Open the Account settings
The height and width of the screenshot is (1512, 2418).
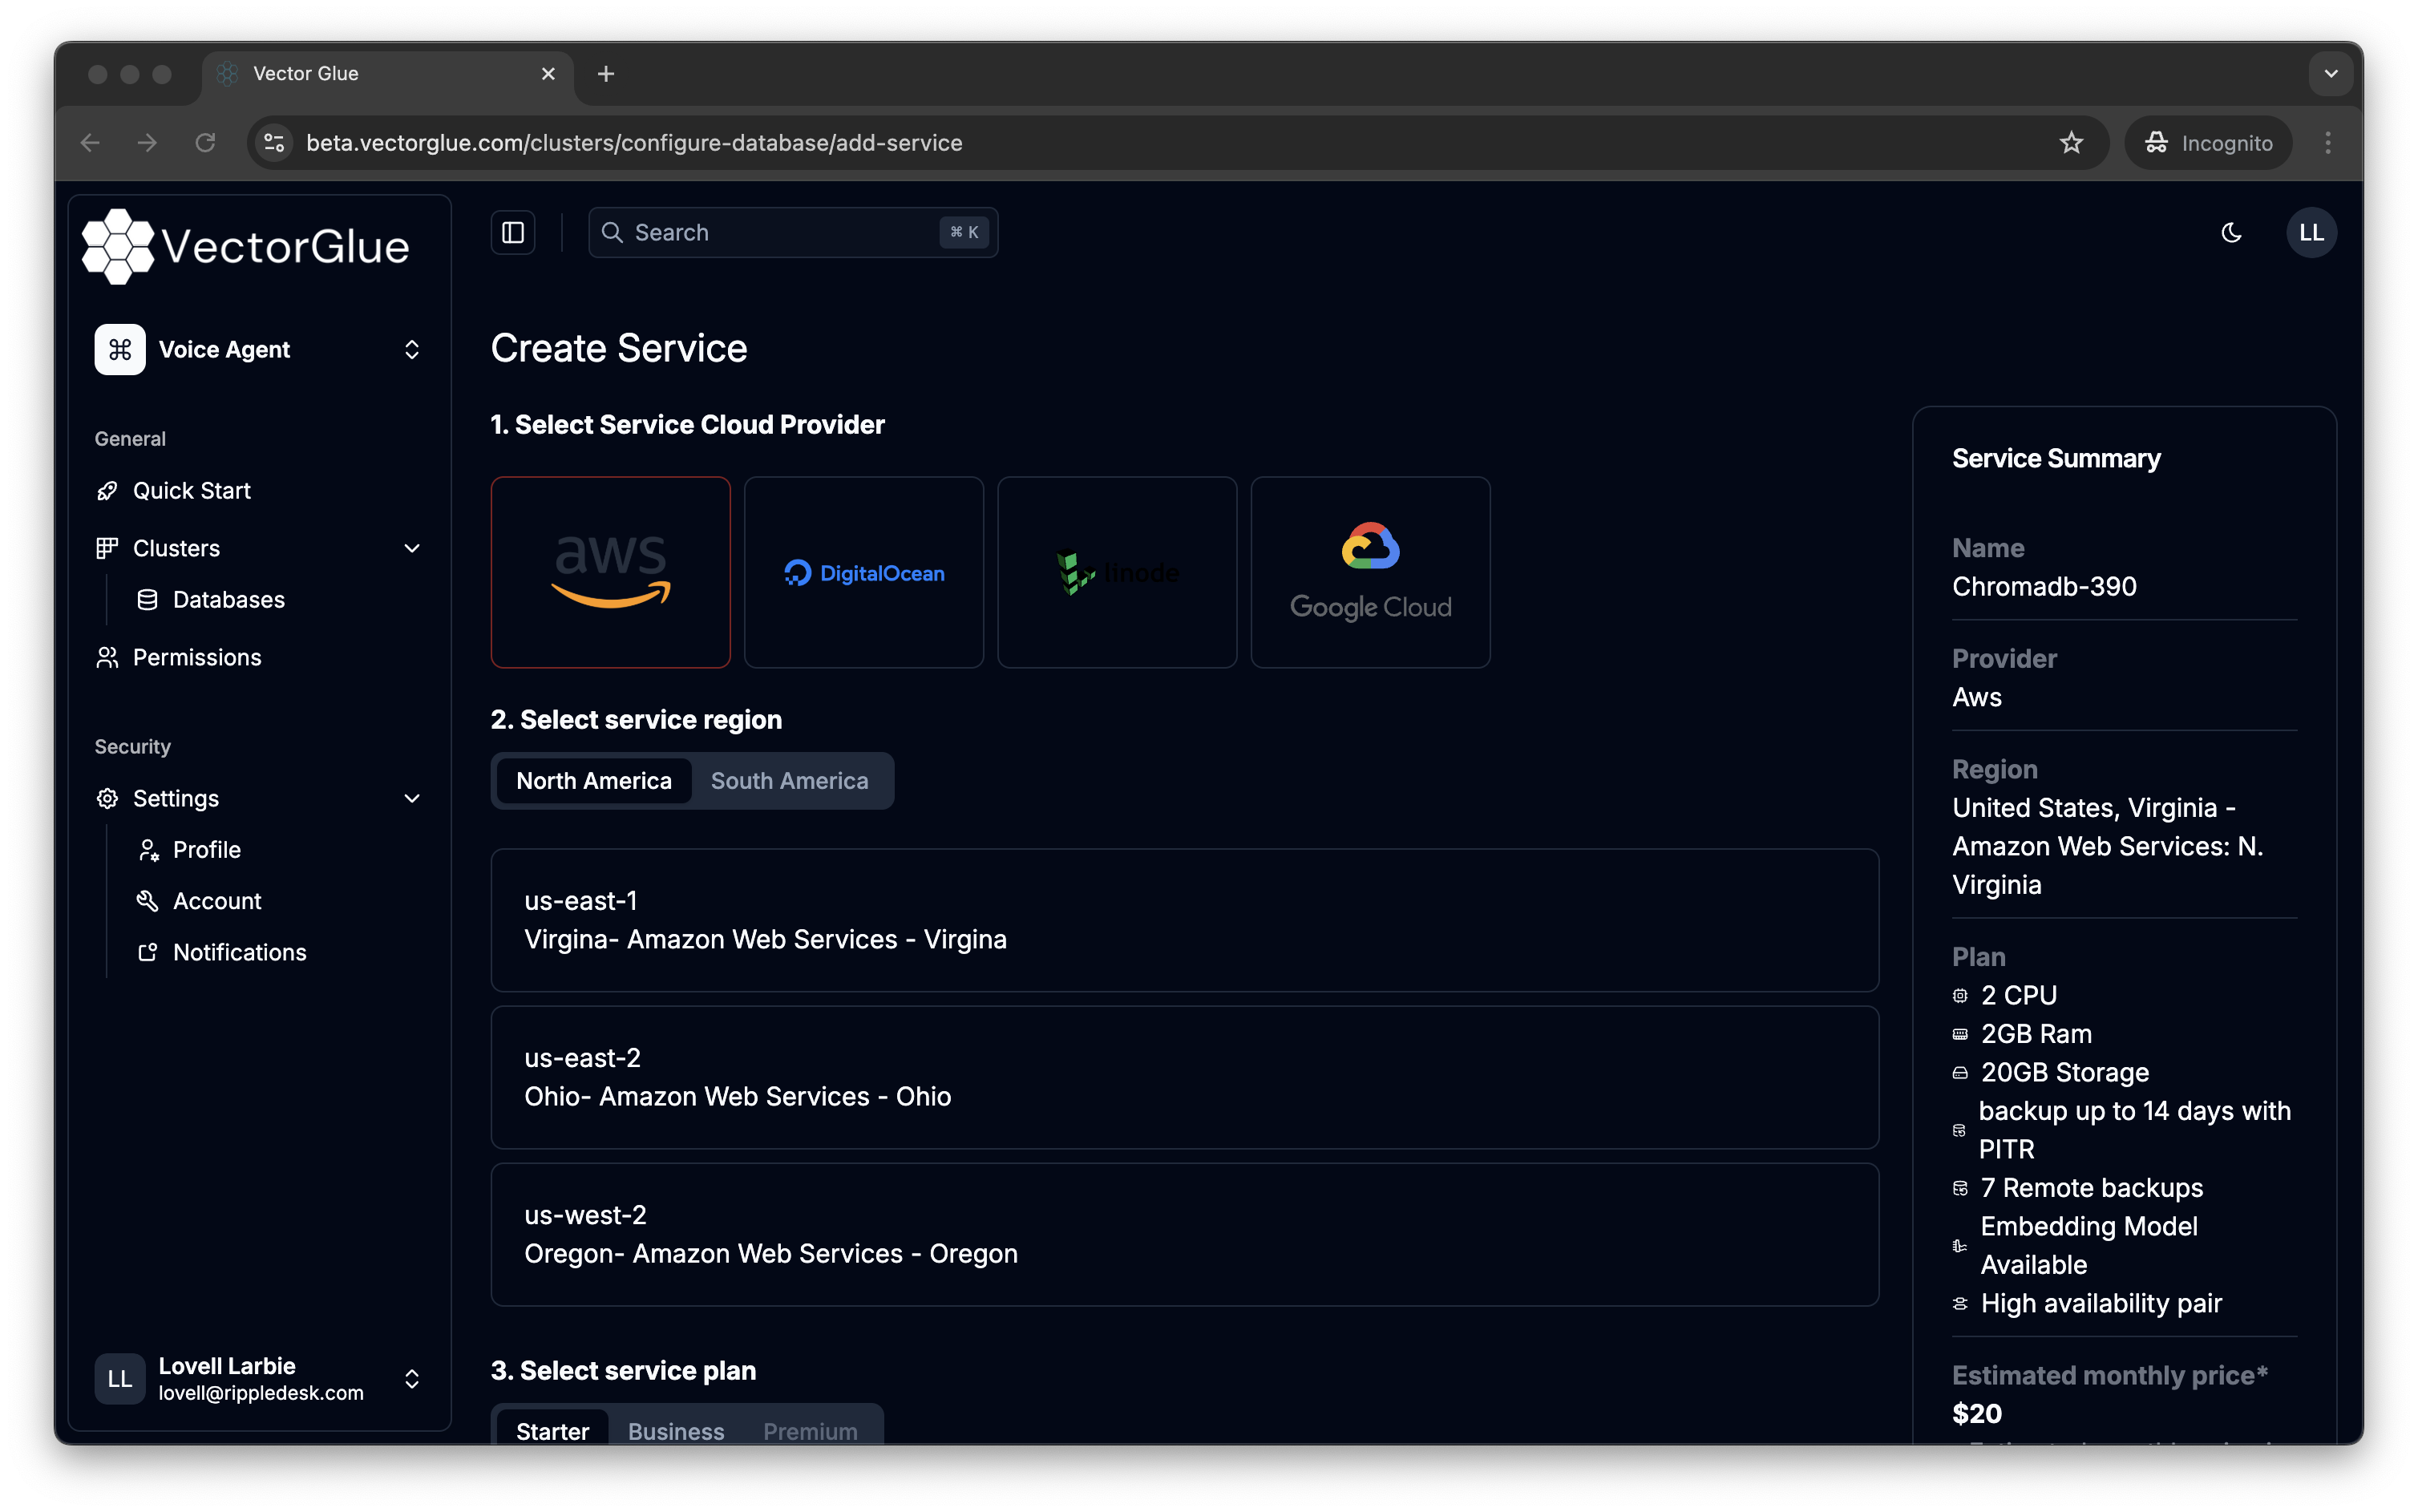click(x=217, y=901)
